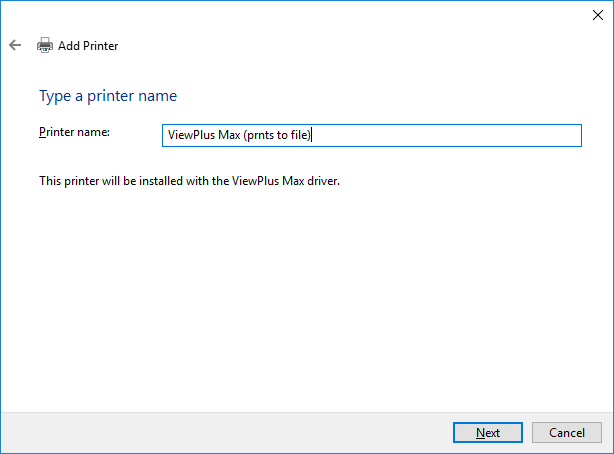This screenshot has height=454, width=614.
Task: Click the word file in the name field
Action: [299, 135]
